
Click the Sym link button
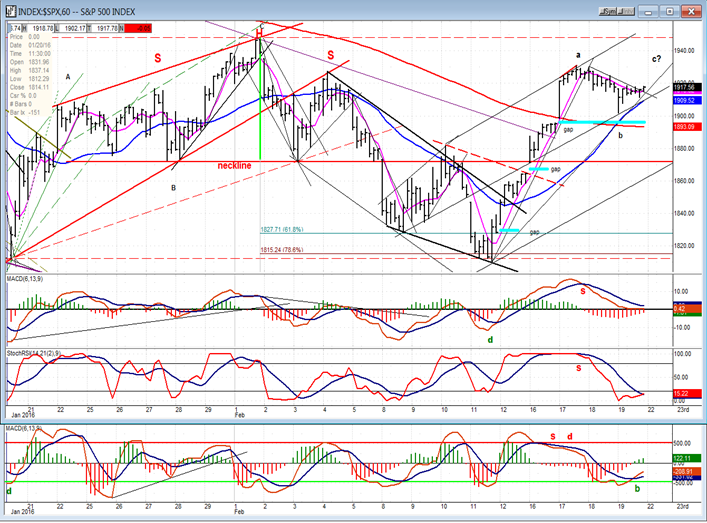(x=609, y=12)
